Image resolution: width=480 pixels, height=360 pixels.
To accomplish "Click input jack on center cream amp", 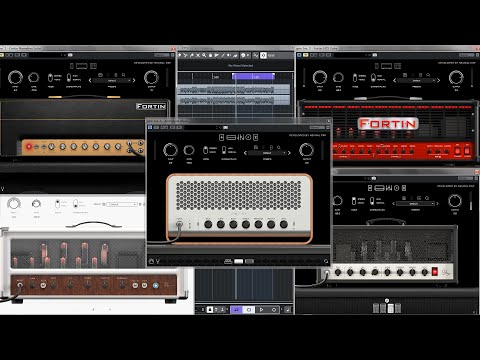I will point(179,224).
